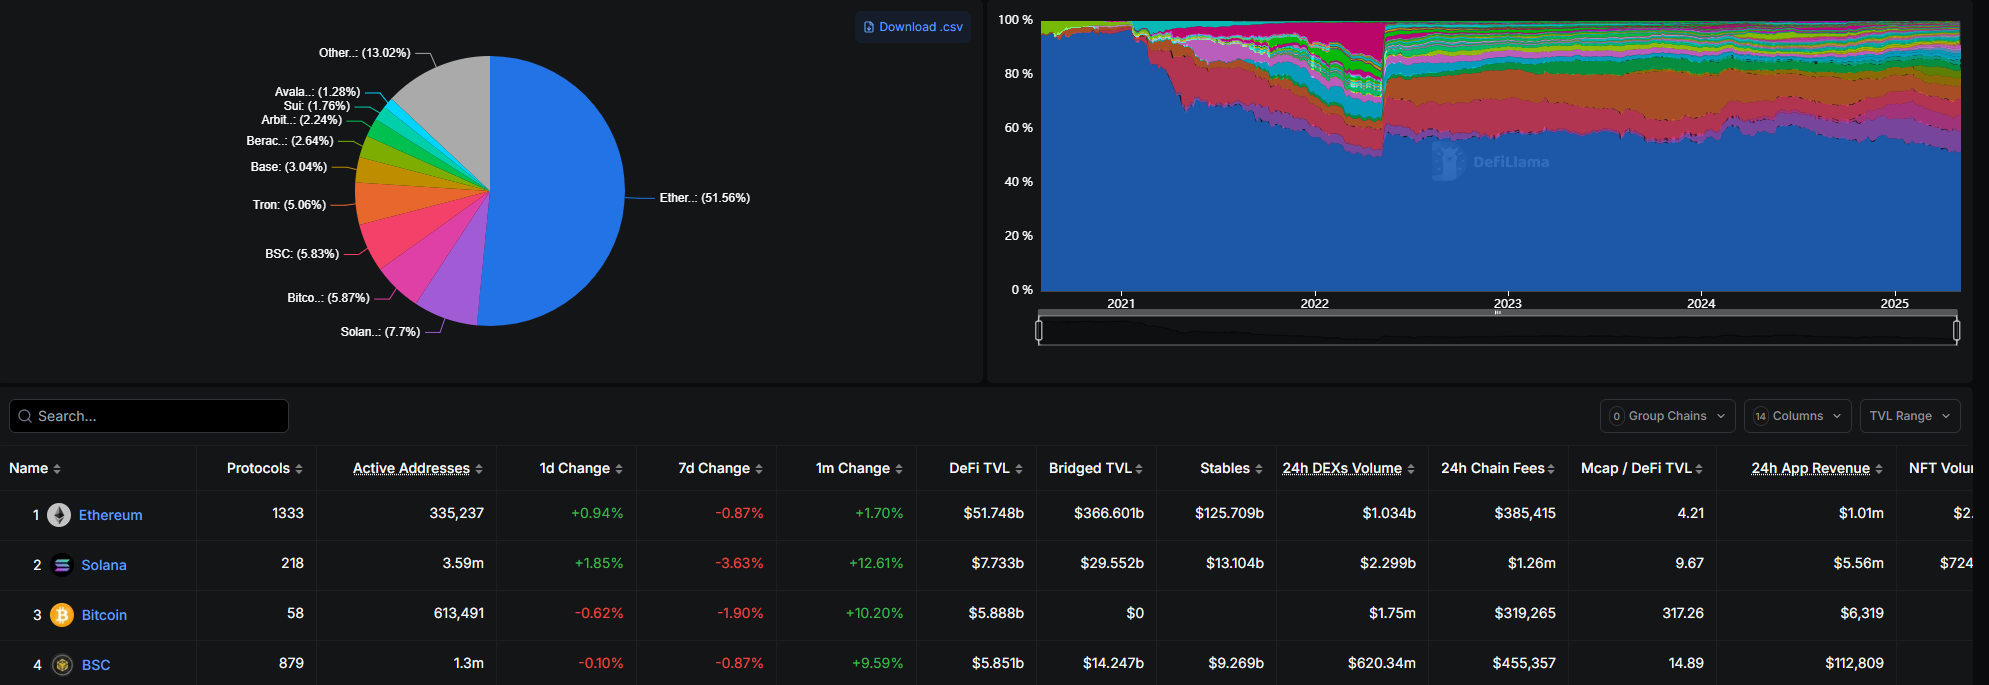Sort by 7d Change sort arrows
The height and width of the screenshot is (685, 1989).
click(x=759, y=469)
